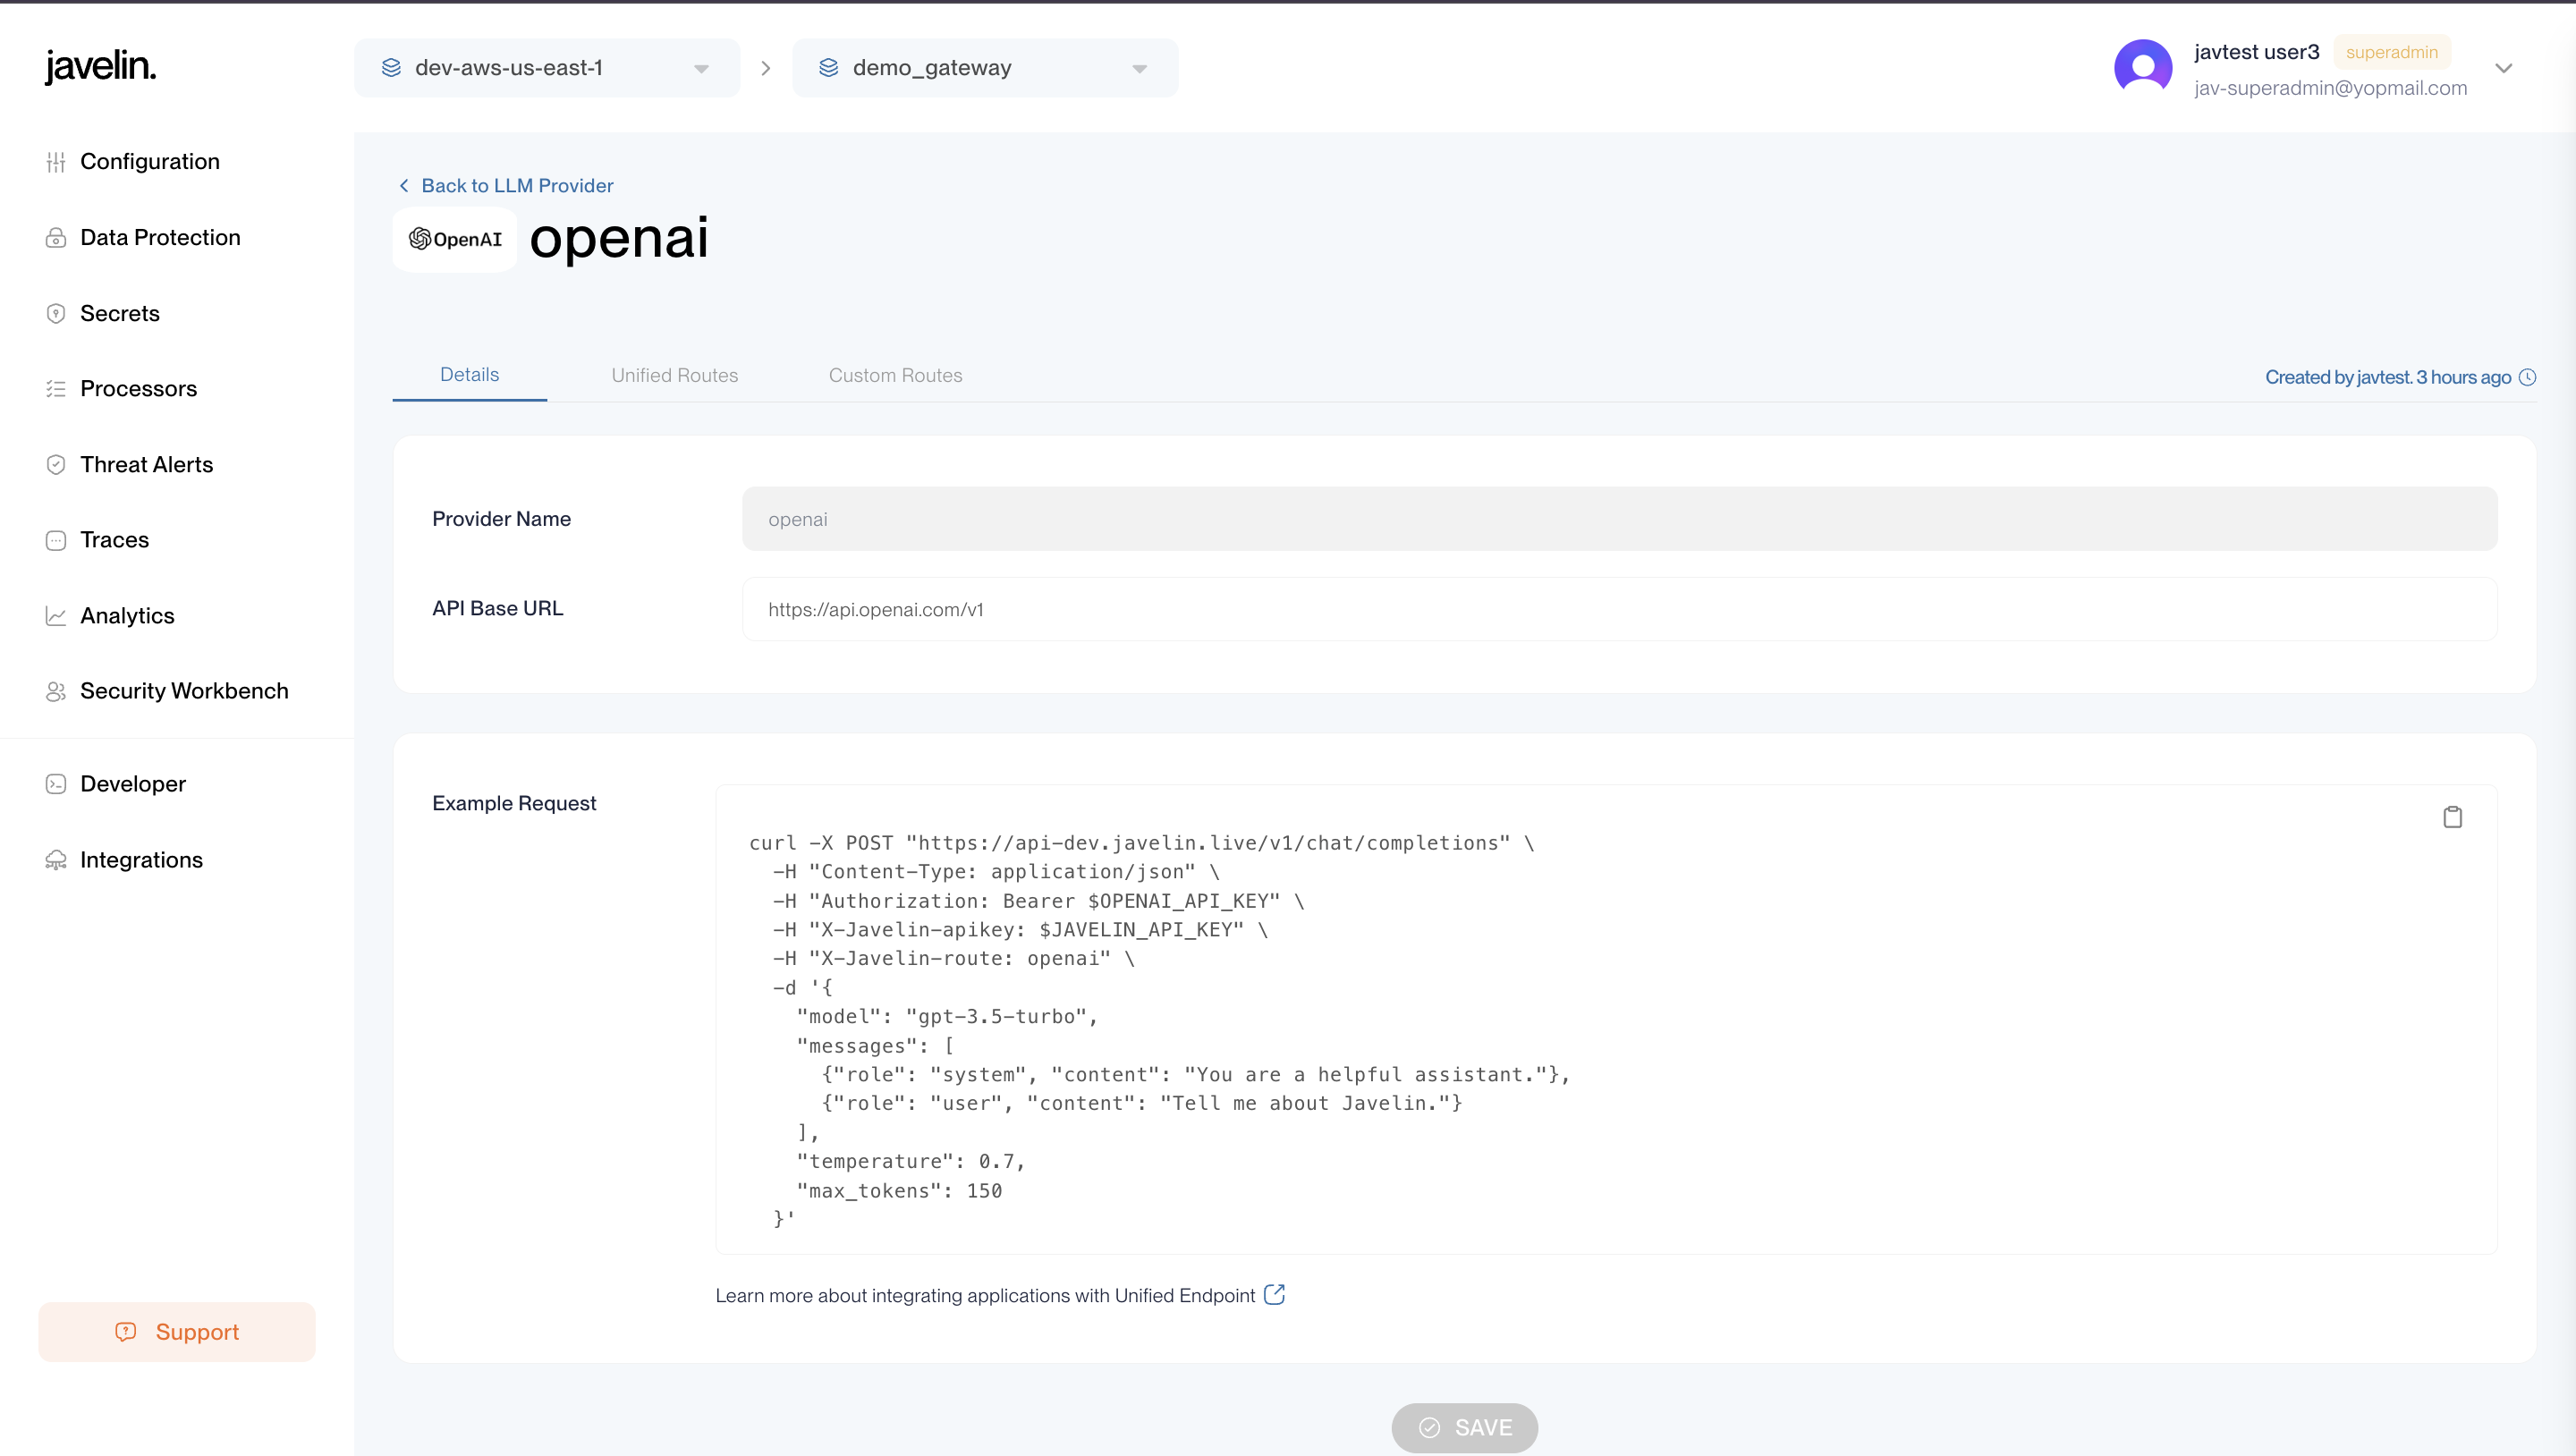Viewport: 2576px width, 1456px height.
Task: Click the external link icon after Unified Endpoint
Action: click(1274, 1294)
